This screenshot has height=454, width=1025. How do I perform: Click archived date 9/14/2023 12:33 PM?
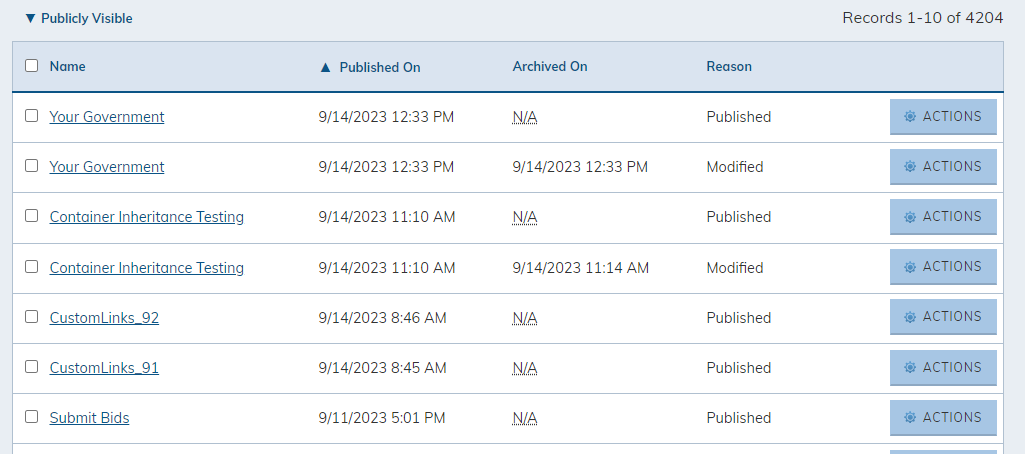(580, 167)
